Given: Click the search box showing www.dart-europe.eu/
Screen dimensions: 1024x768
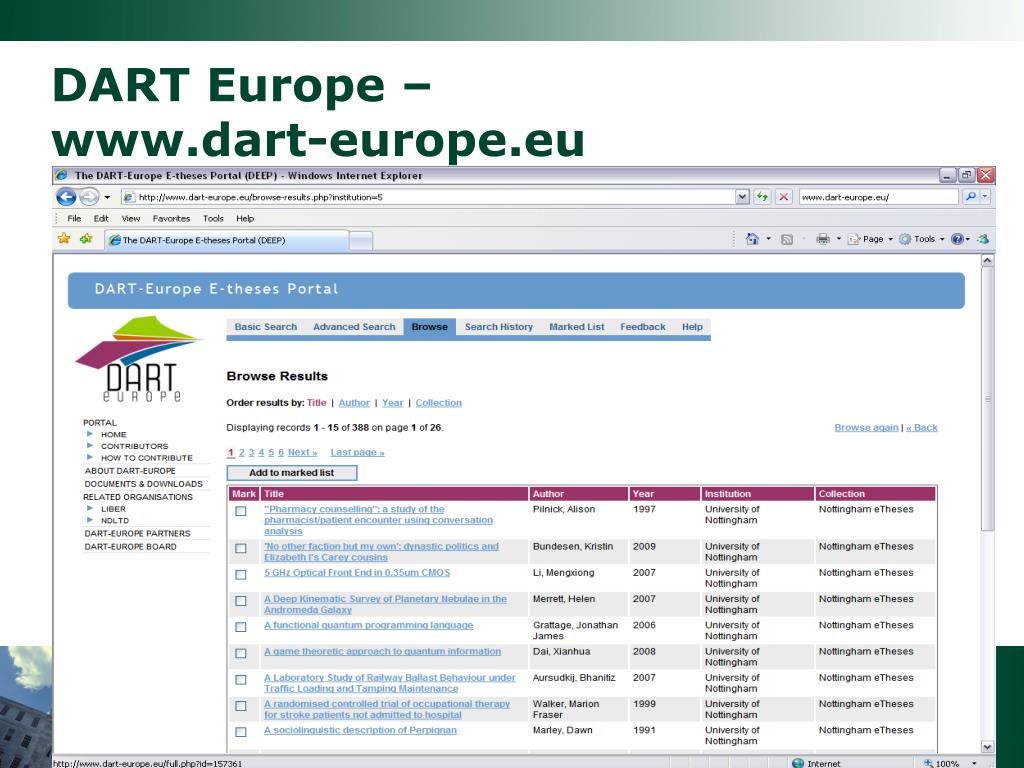Looking at the screenshot, I should coord(878,197).
